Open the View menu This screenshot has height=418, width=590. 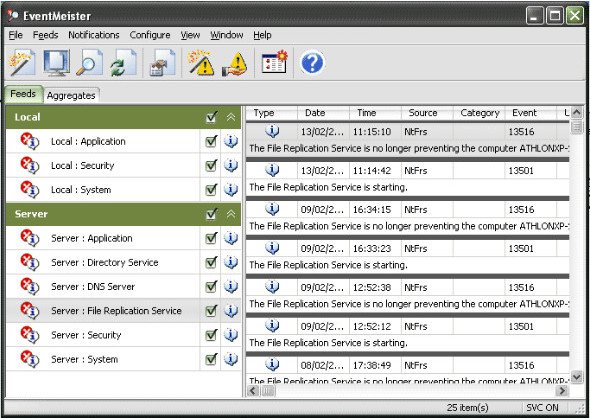coord(190,35)
